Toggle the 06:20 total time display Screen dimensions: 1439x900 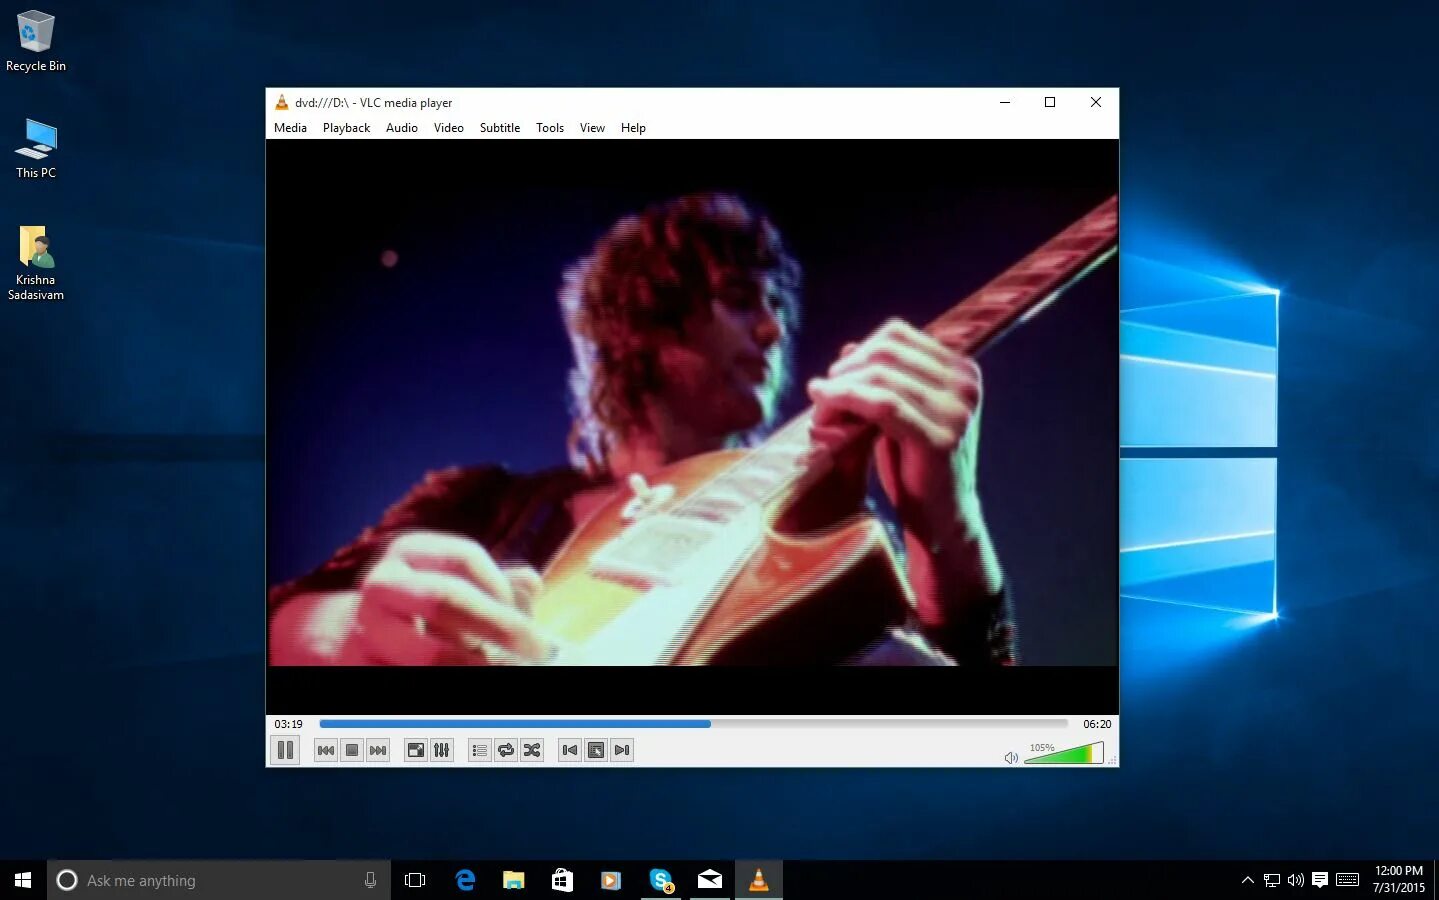pos(1097,724)
